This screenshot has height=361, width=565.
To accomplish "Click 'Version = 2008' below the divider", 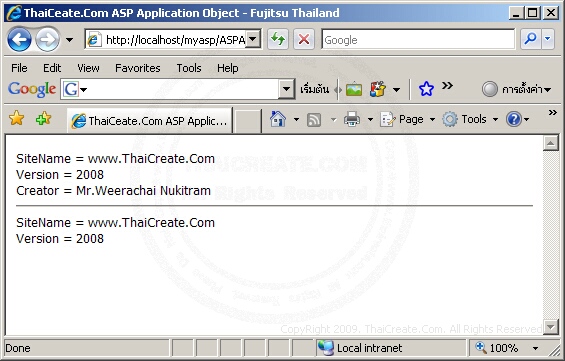I will [x=60, y=239].
